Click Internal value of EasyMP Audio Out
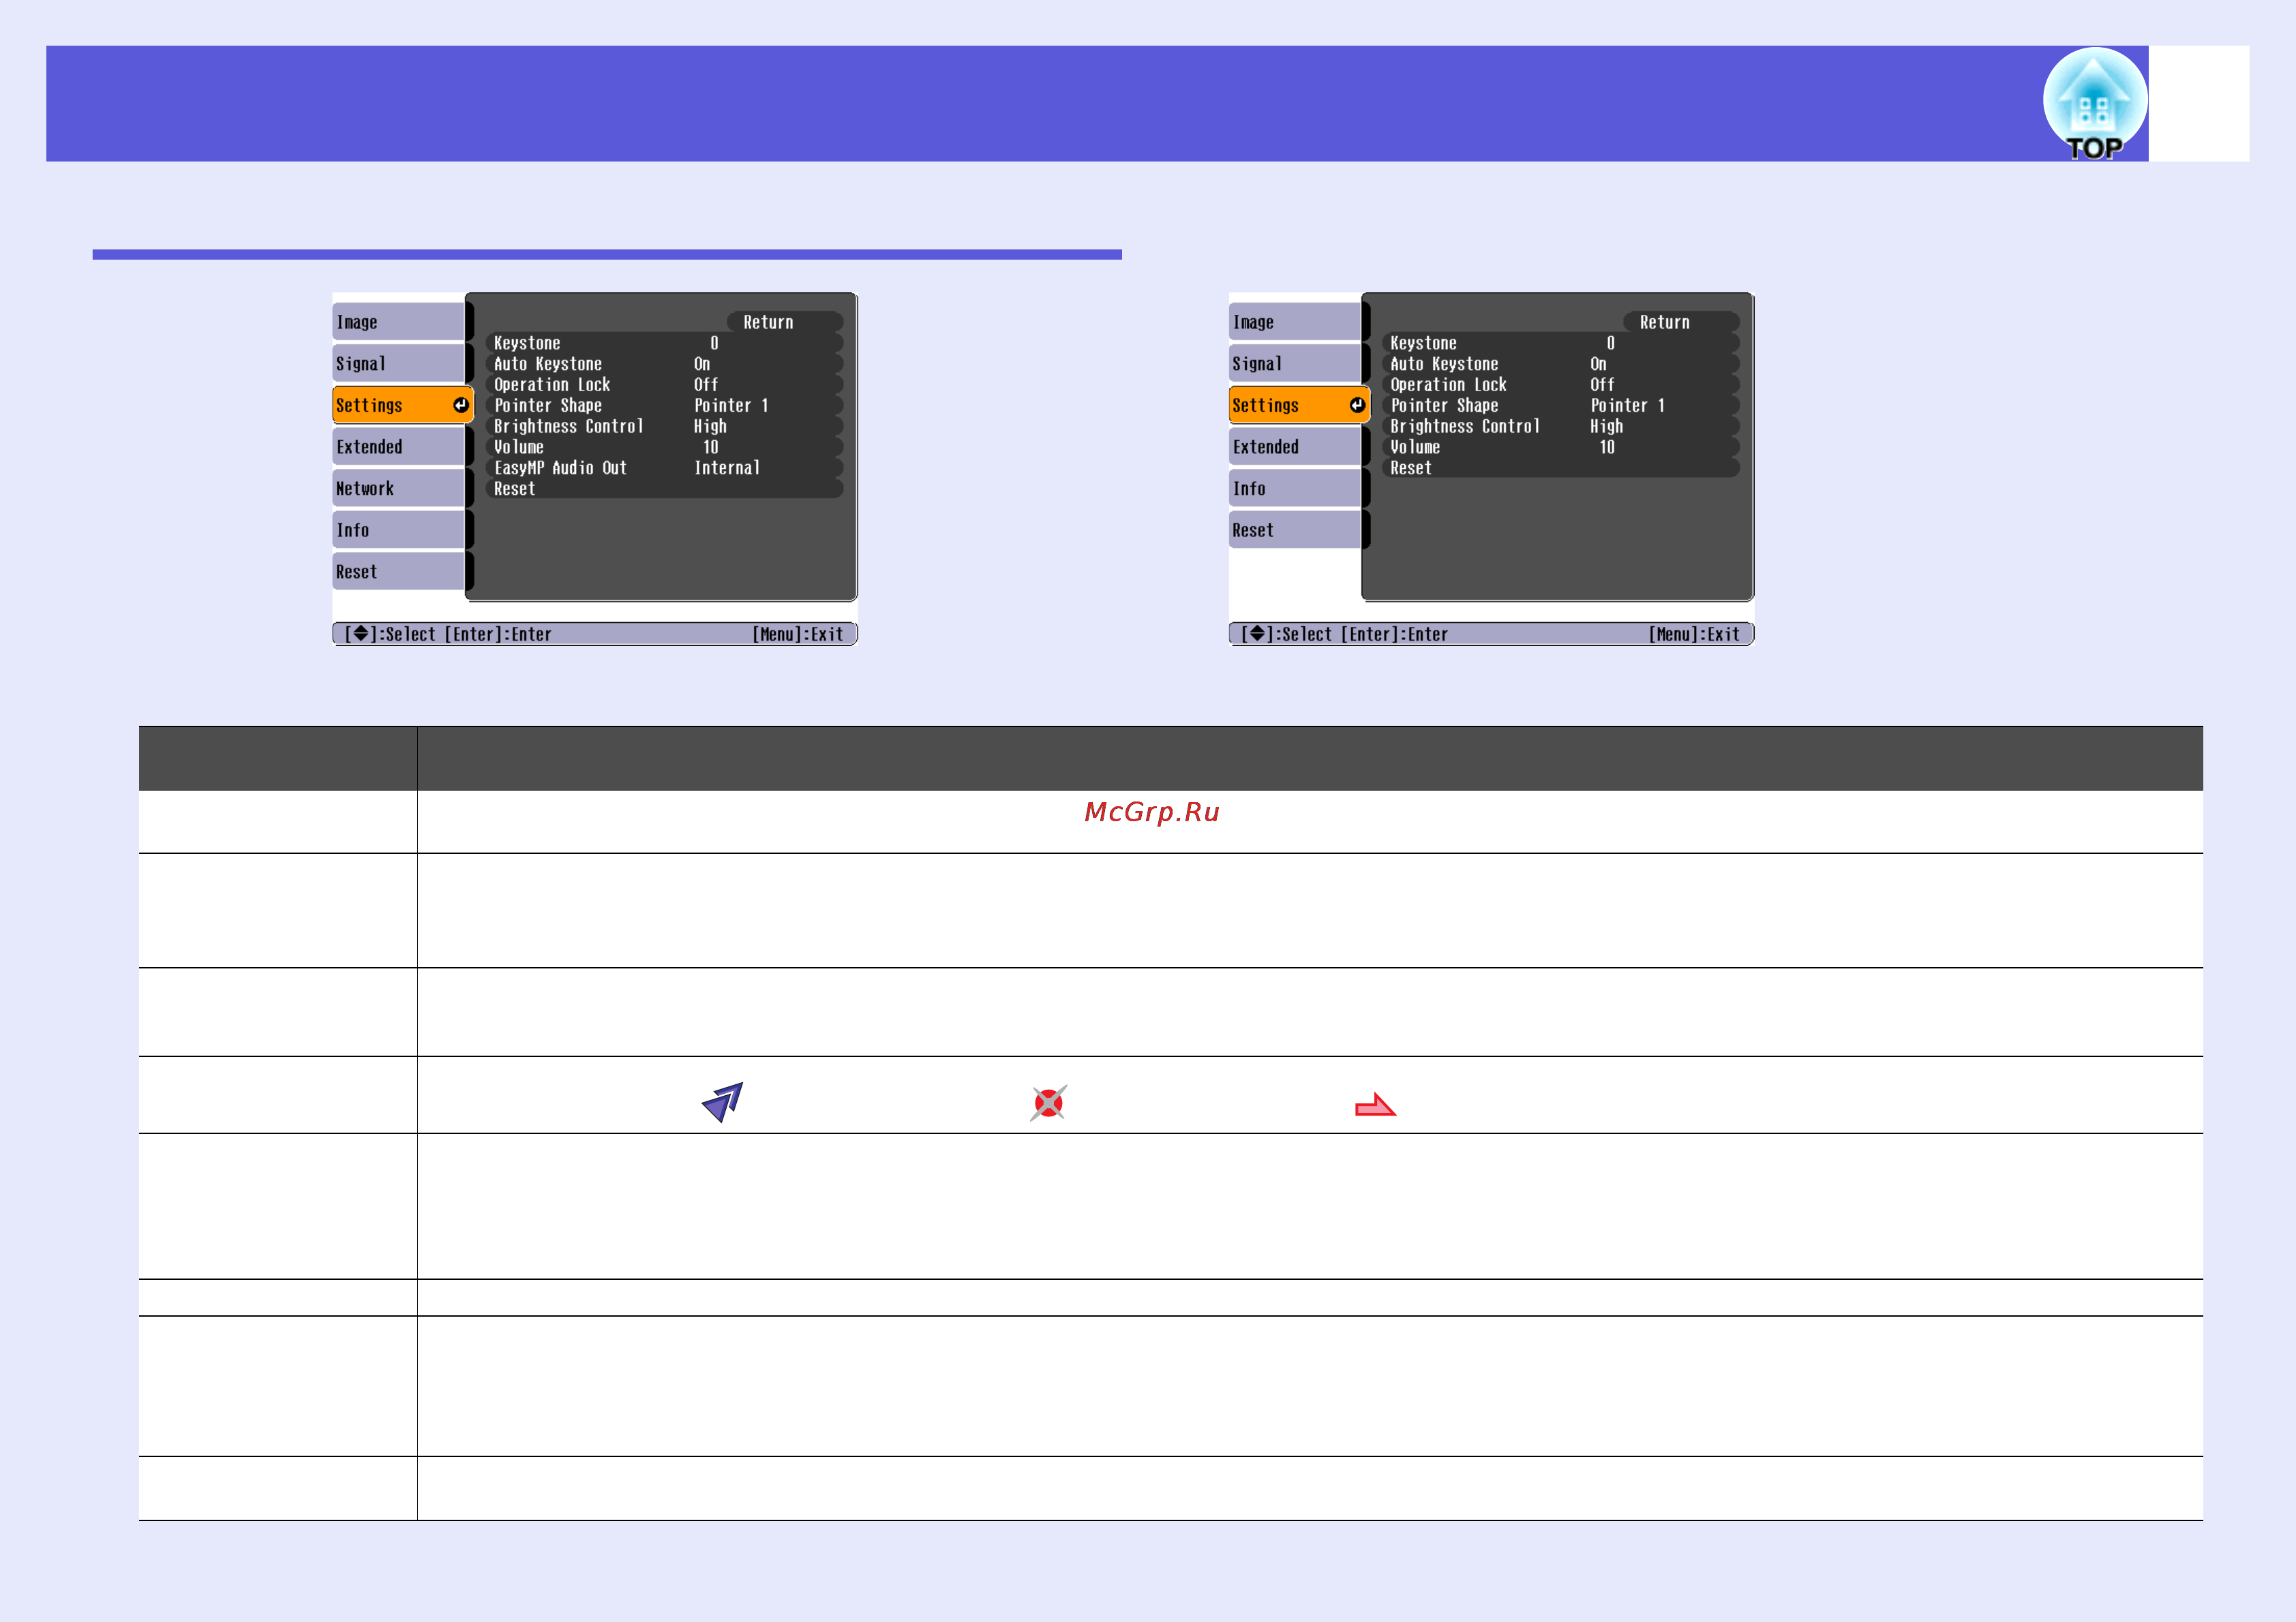Viewport: 2296px width, 1622px height. [x=727, y=468]
